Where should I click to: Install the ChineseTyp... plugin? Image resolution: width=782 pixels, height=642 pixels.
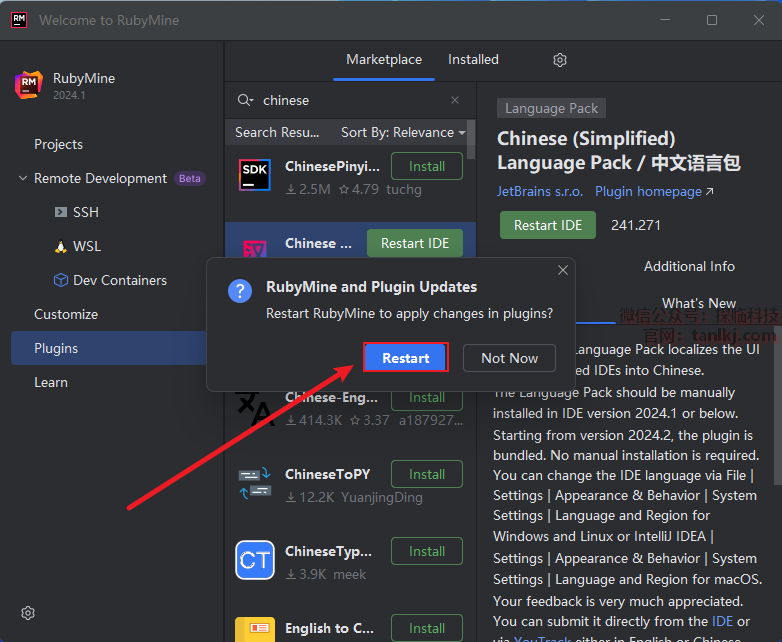427,551
